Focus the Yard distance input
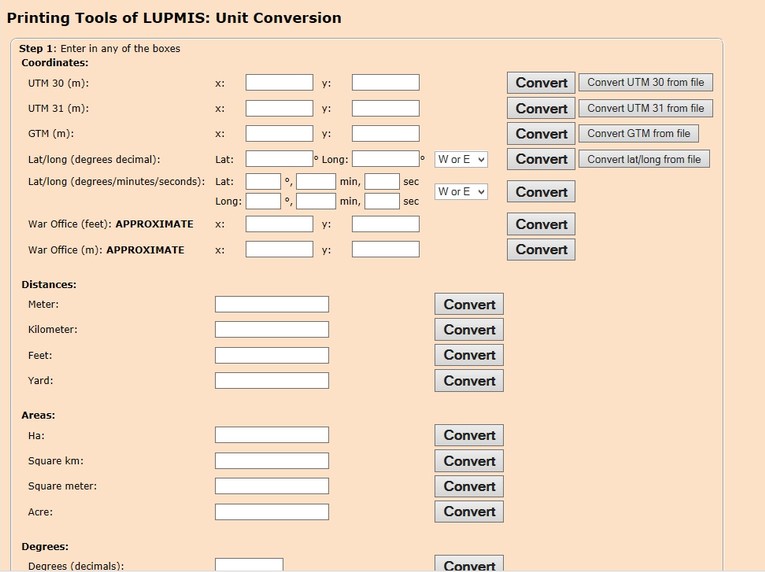Image resolution: width=765 pixels, height=572 pixels. pos(272,381)
